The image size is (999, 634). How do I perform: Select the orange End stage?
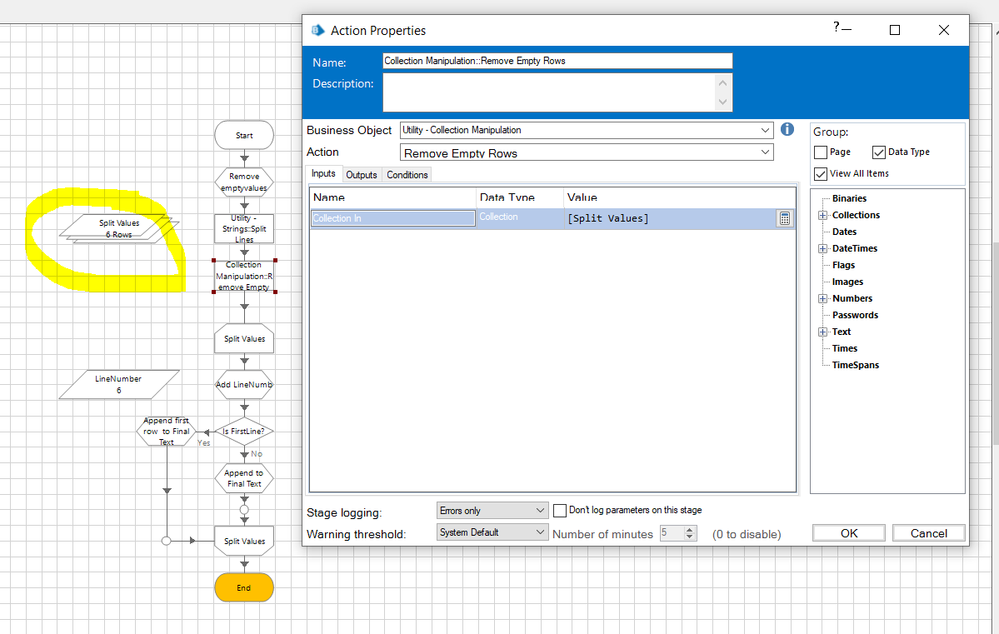click(x=244, y=588)
